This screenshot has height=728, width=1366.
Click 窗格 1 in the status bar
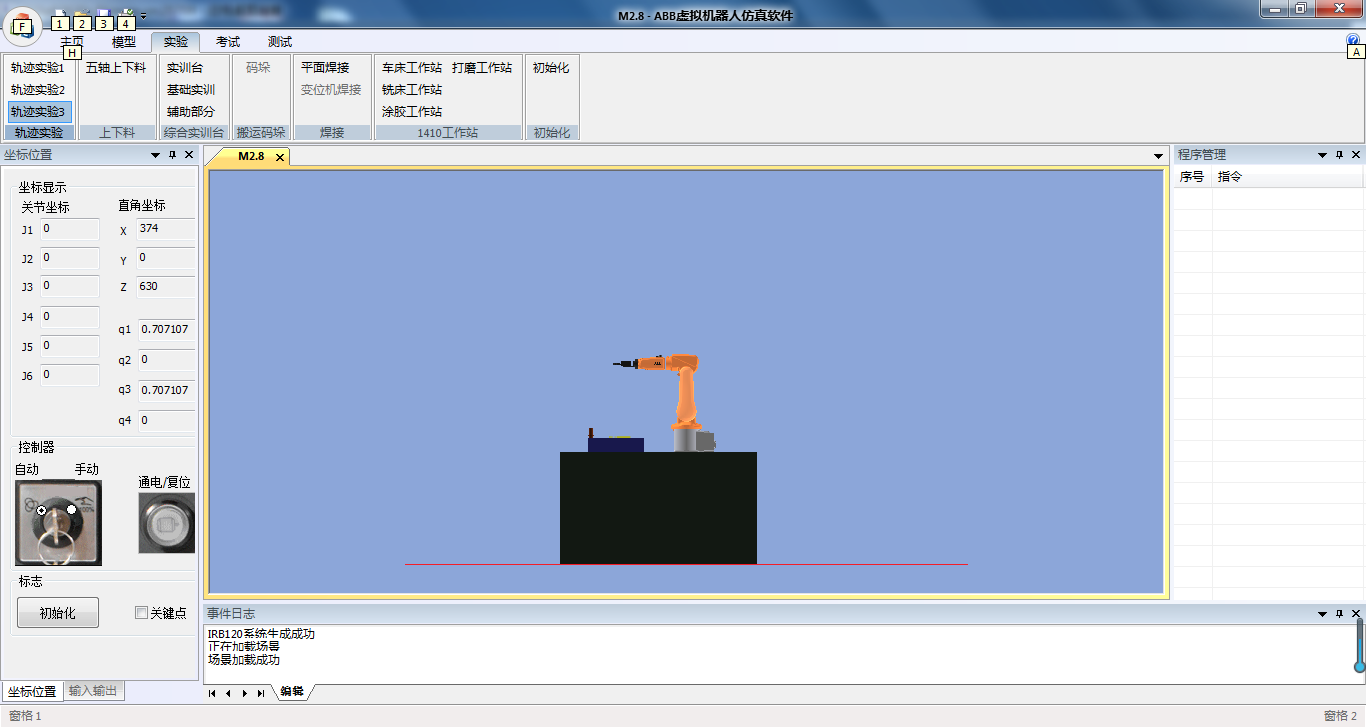coord(25,716)
